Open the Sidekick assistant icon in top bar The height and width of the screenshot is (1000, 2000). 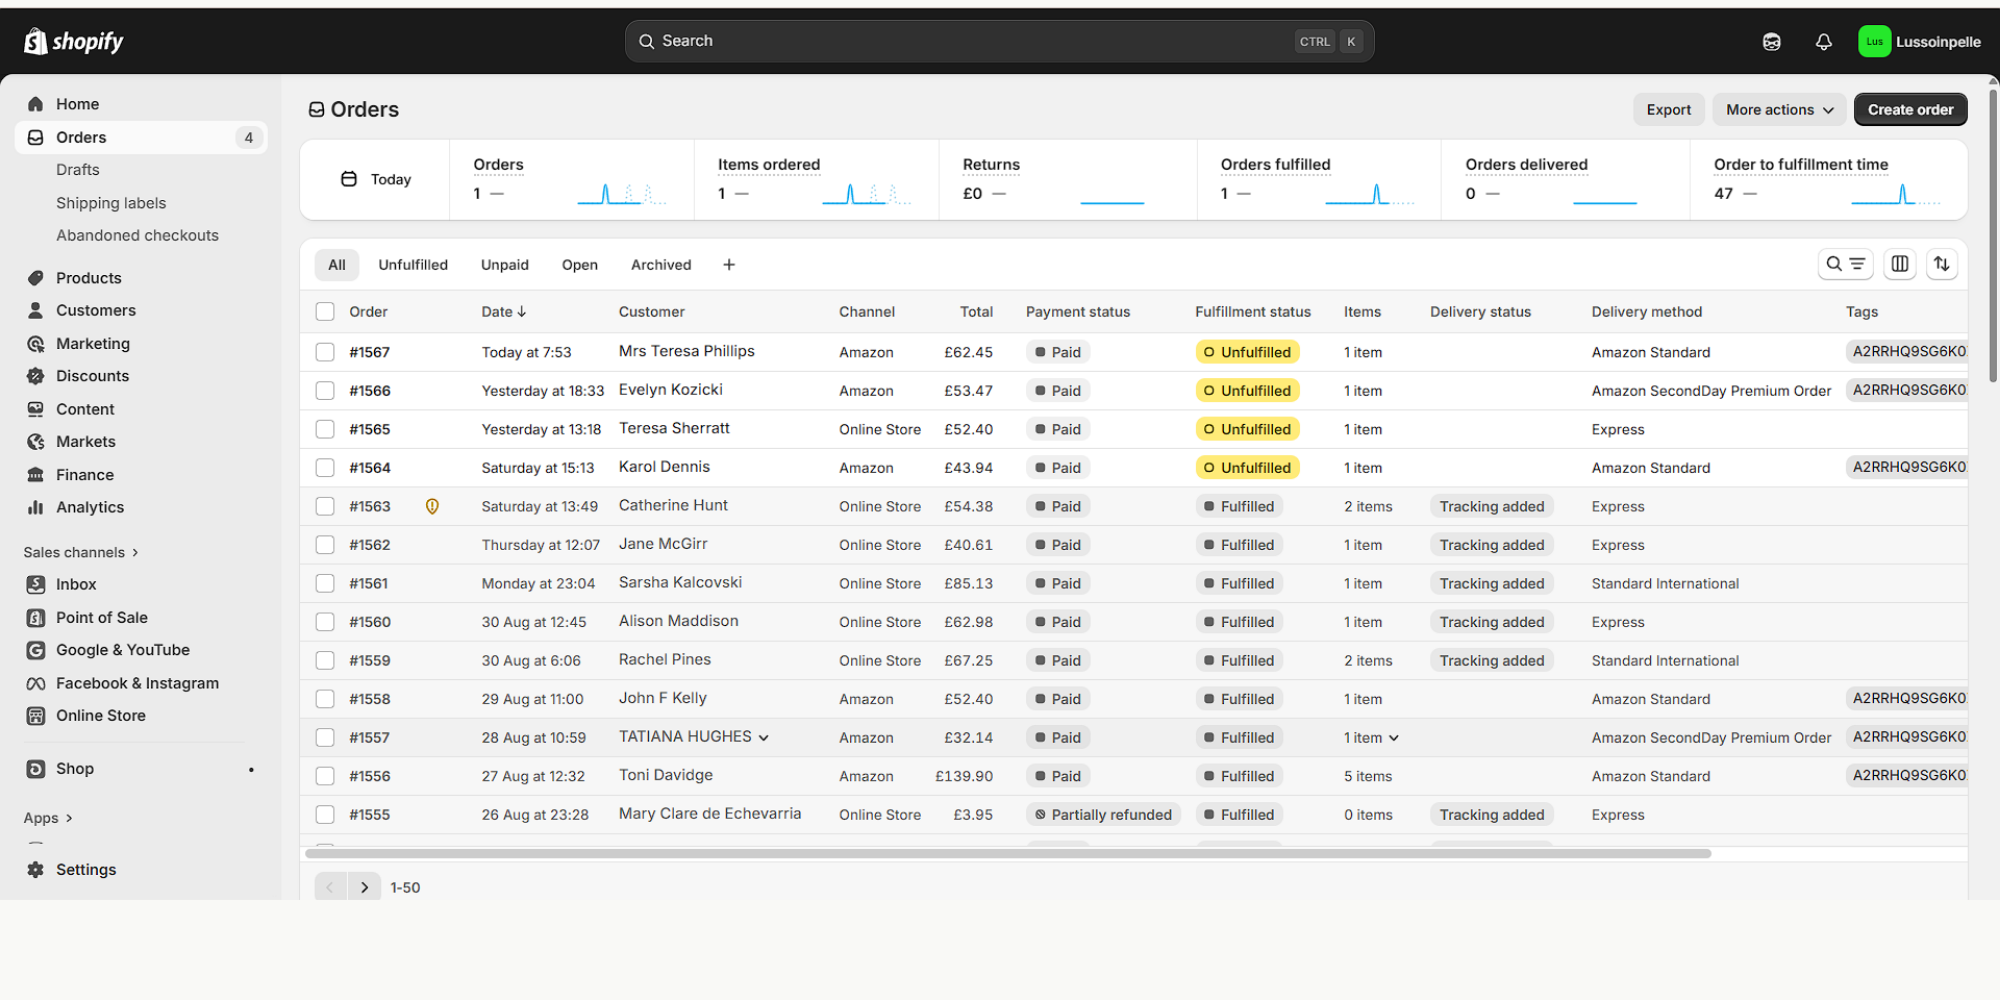[1771, 42]
